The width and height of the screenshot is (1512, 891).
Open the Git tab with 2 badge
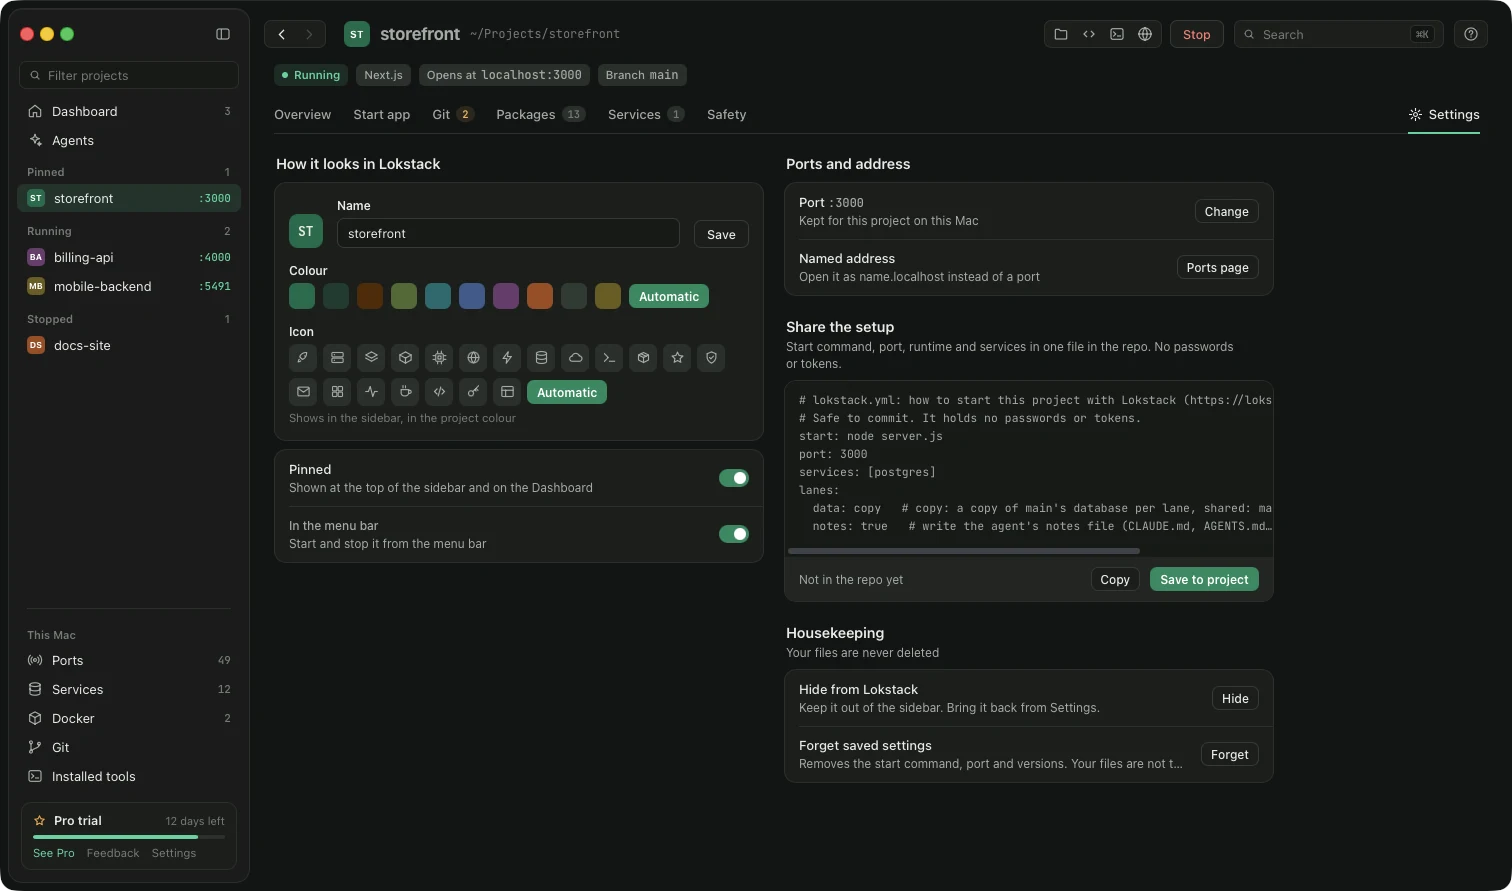click(453, 114)
